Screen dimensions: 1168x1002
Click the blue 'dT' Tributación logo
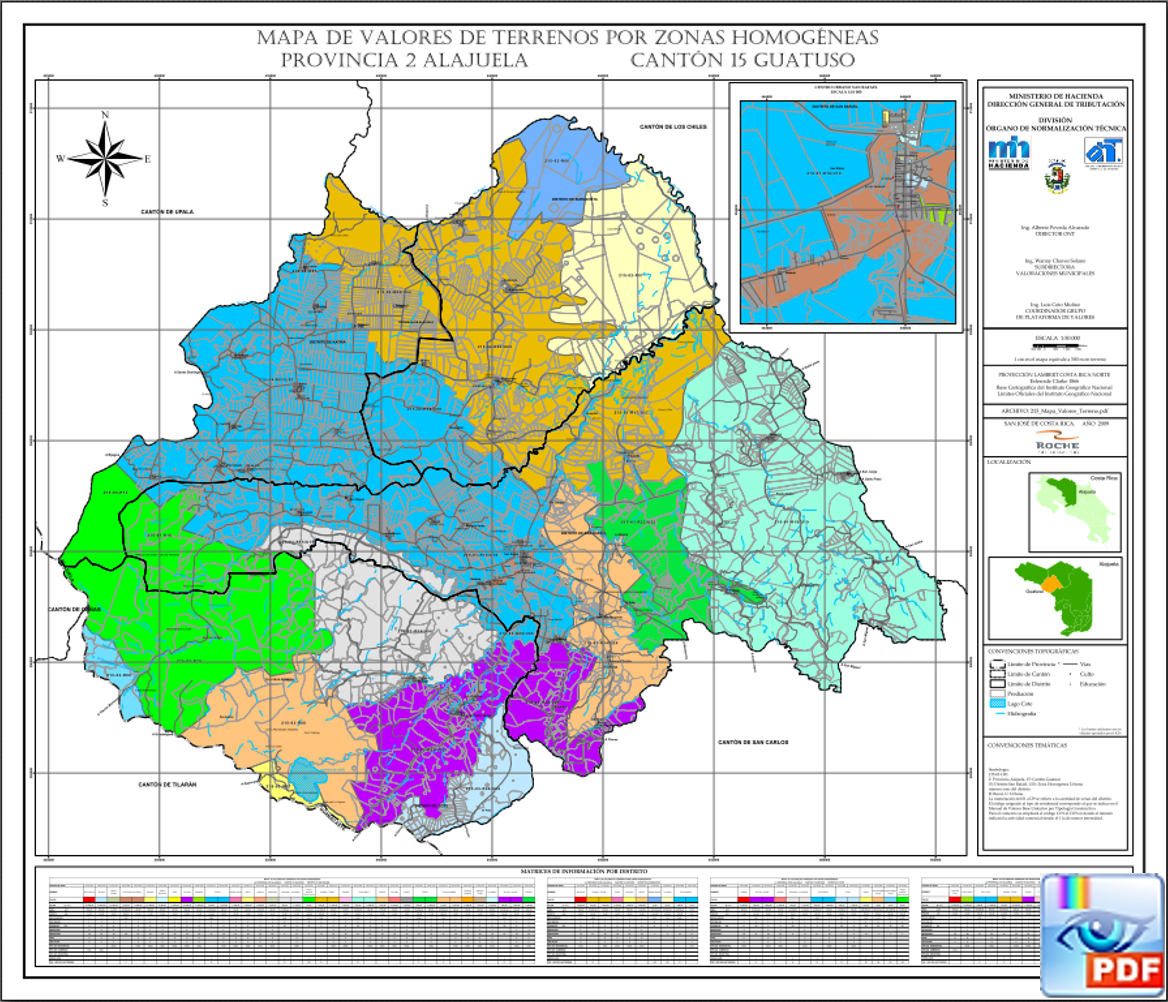tap(1102, 153)
